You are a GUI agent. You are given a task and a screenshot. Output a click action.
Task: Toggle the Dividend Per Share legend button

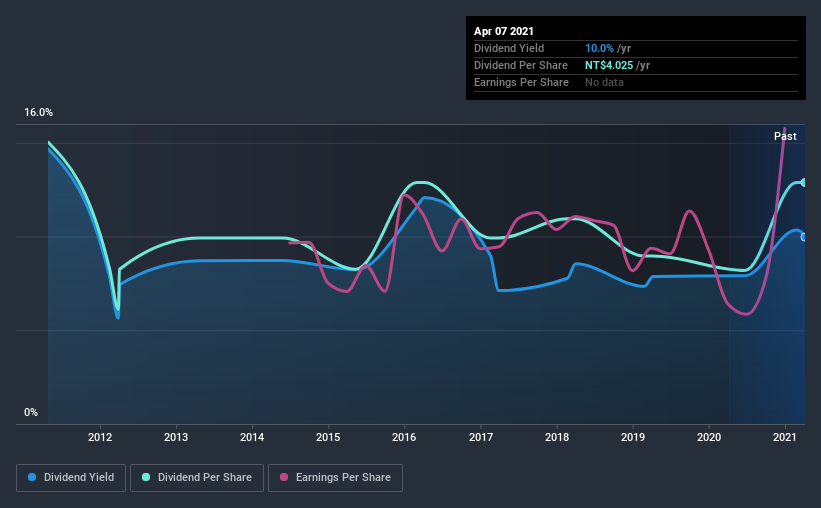197,478
